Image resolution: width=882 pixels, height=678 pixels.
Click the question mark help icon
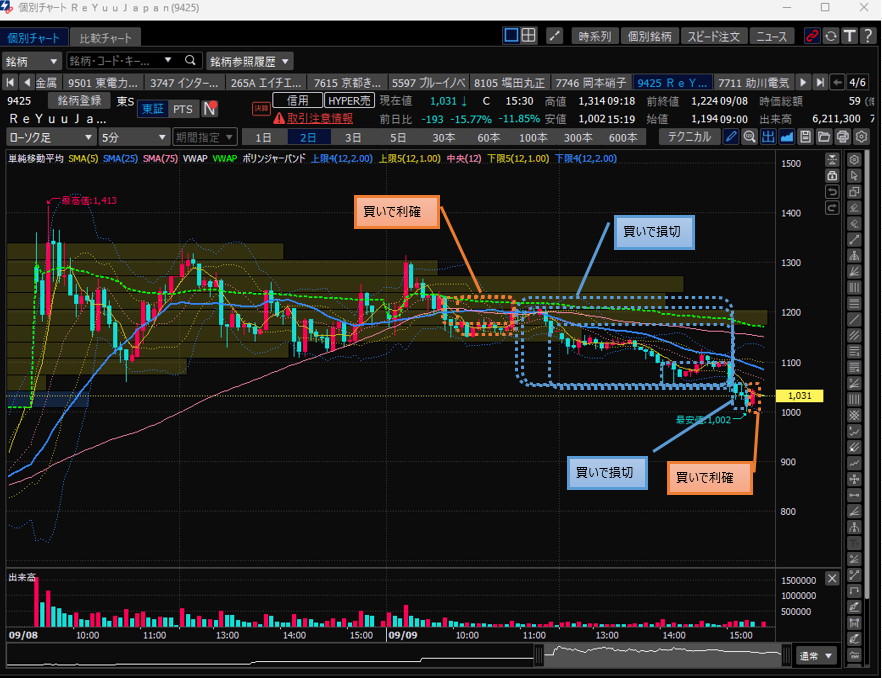[x=866, y=37]
